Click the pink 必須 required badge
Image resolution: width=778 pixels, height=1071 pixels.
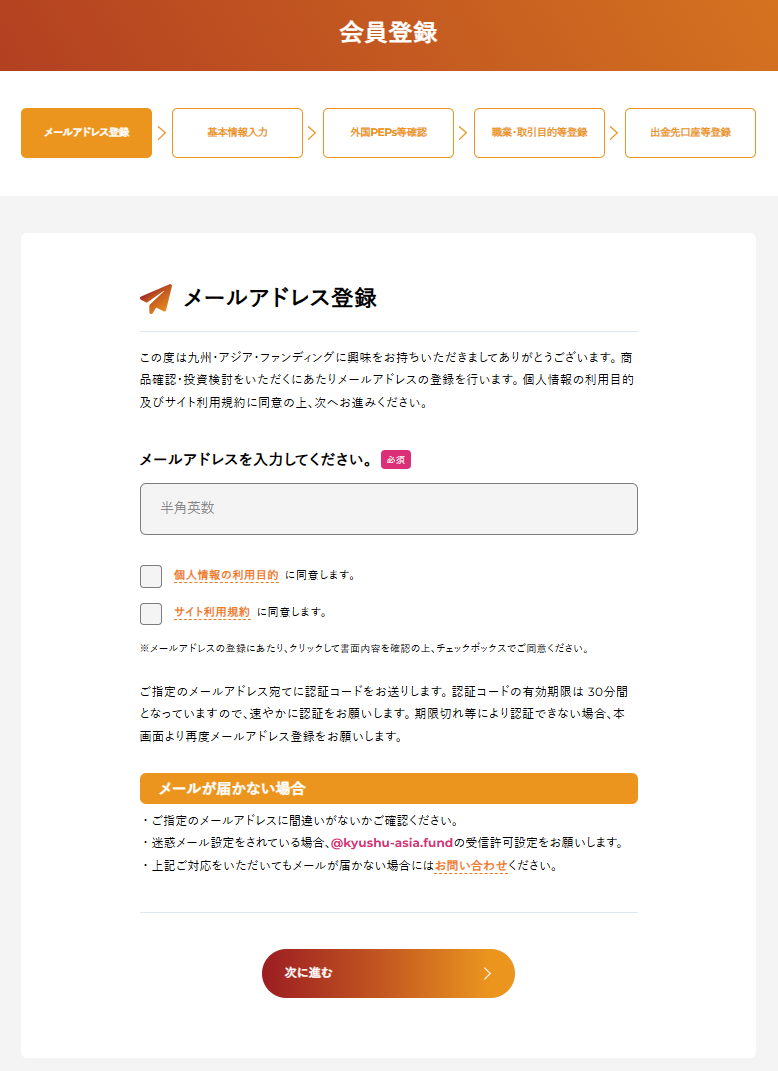[x=395, y=460]
